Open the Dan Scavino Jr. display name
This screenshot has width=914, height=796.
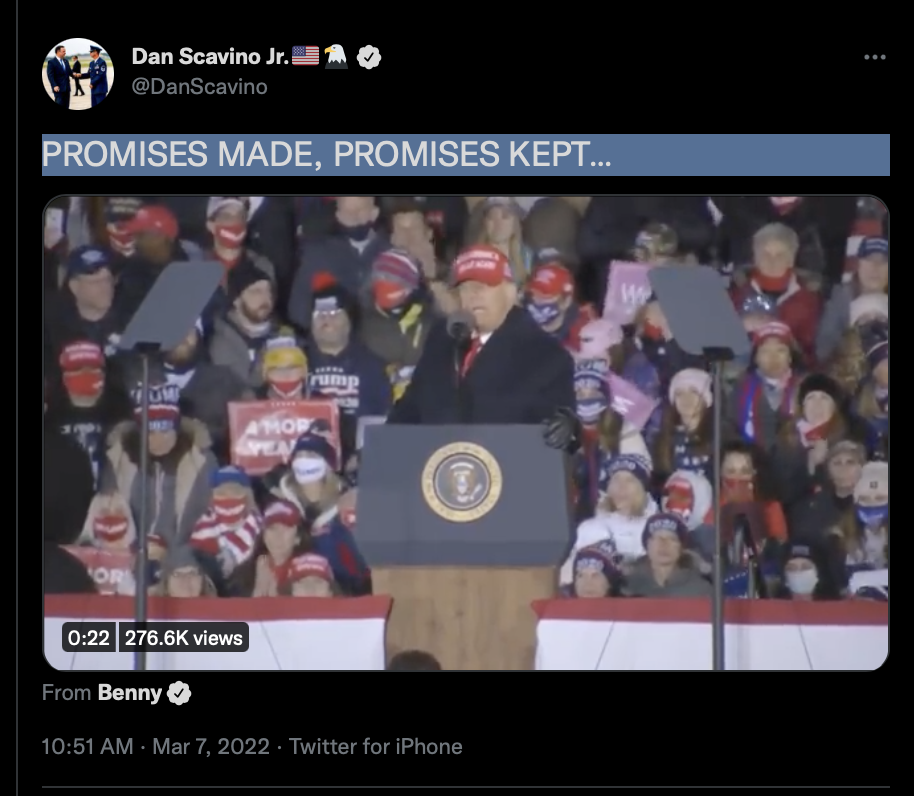point(210,57)
